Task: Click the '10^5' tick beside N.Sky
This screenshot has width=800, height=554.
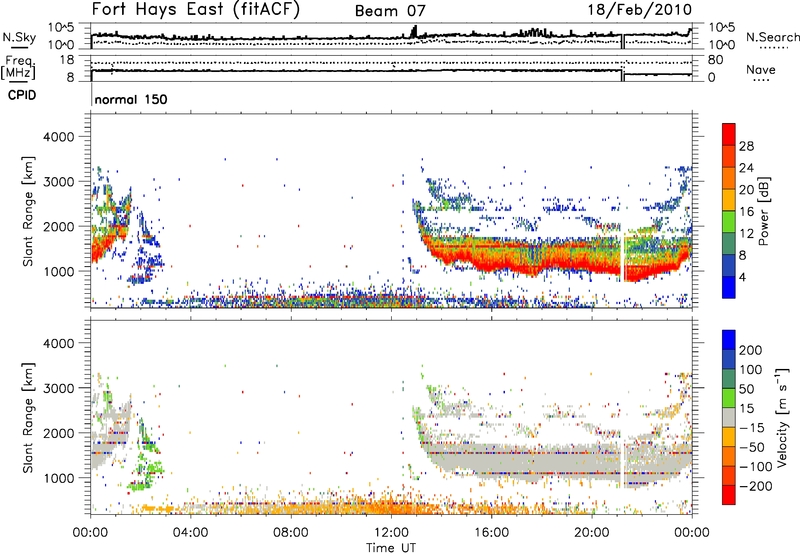Action: pyautogui.click(x=61, y=28)
